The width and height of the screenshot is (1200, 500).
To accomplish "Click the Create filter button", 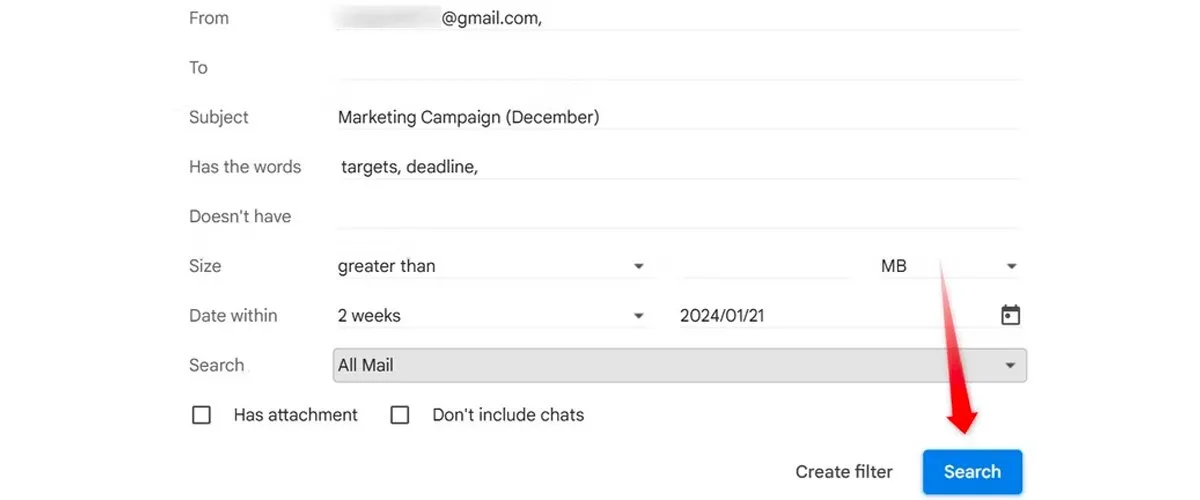I will click(844, 472).
